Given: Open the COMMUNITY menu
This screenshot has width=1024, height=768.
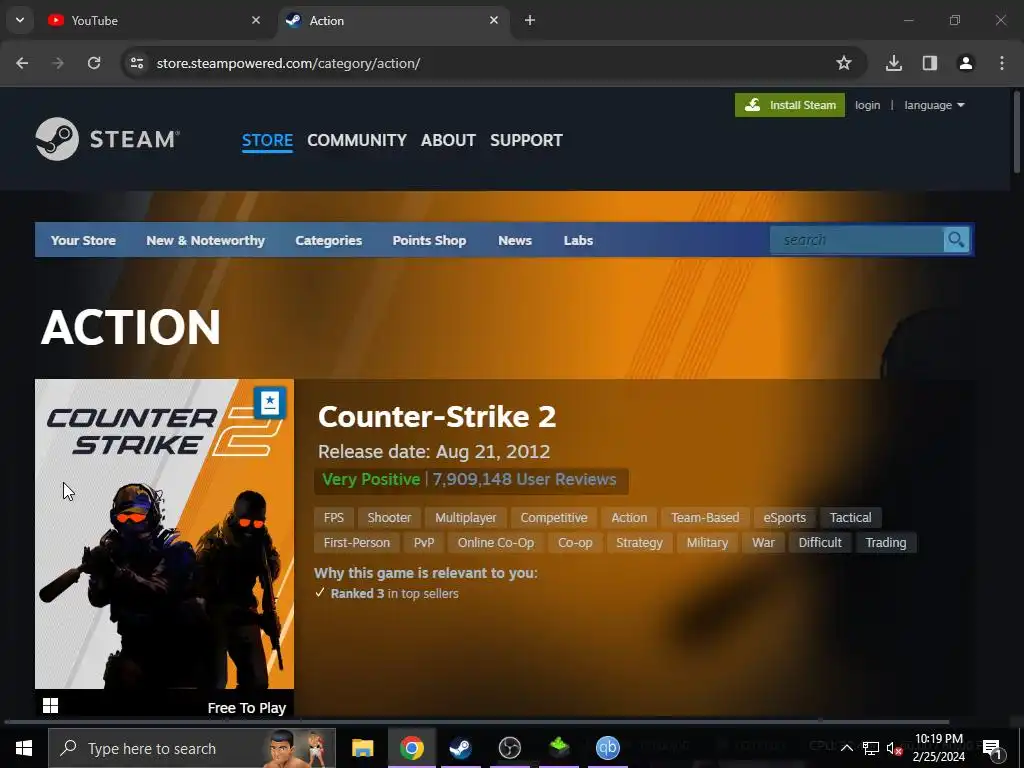Looking at the screenshot, I should [357, 140].
